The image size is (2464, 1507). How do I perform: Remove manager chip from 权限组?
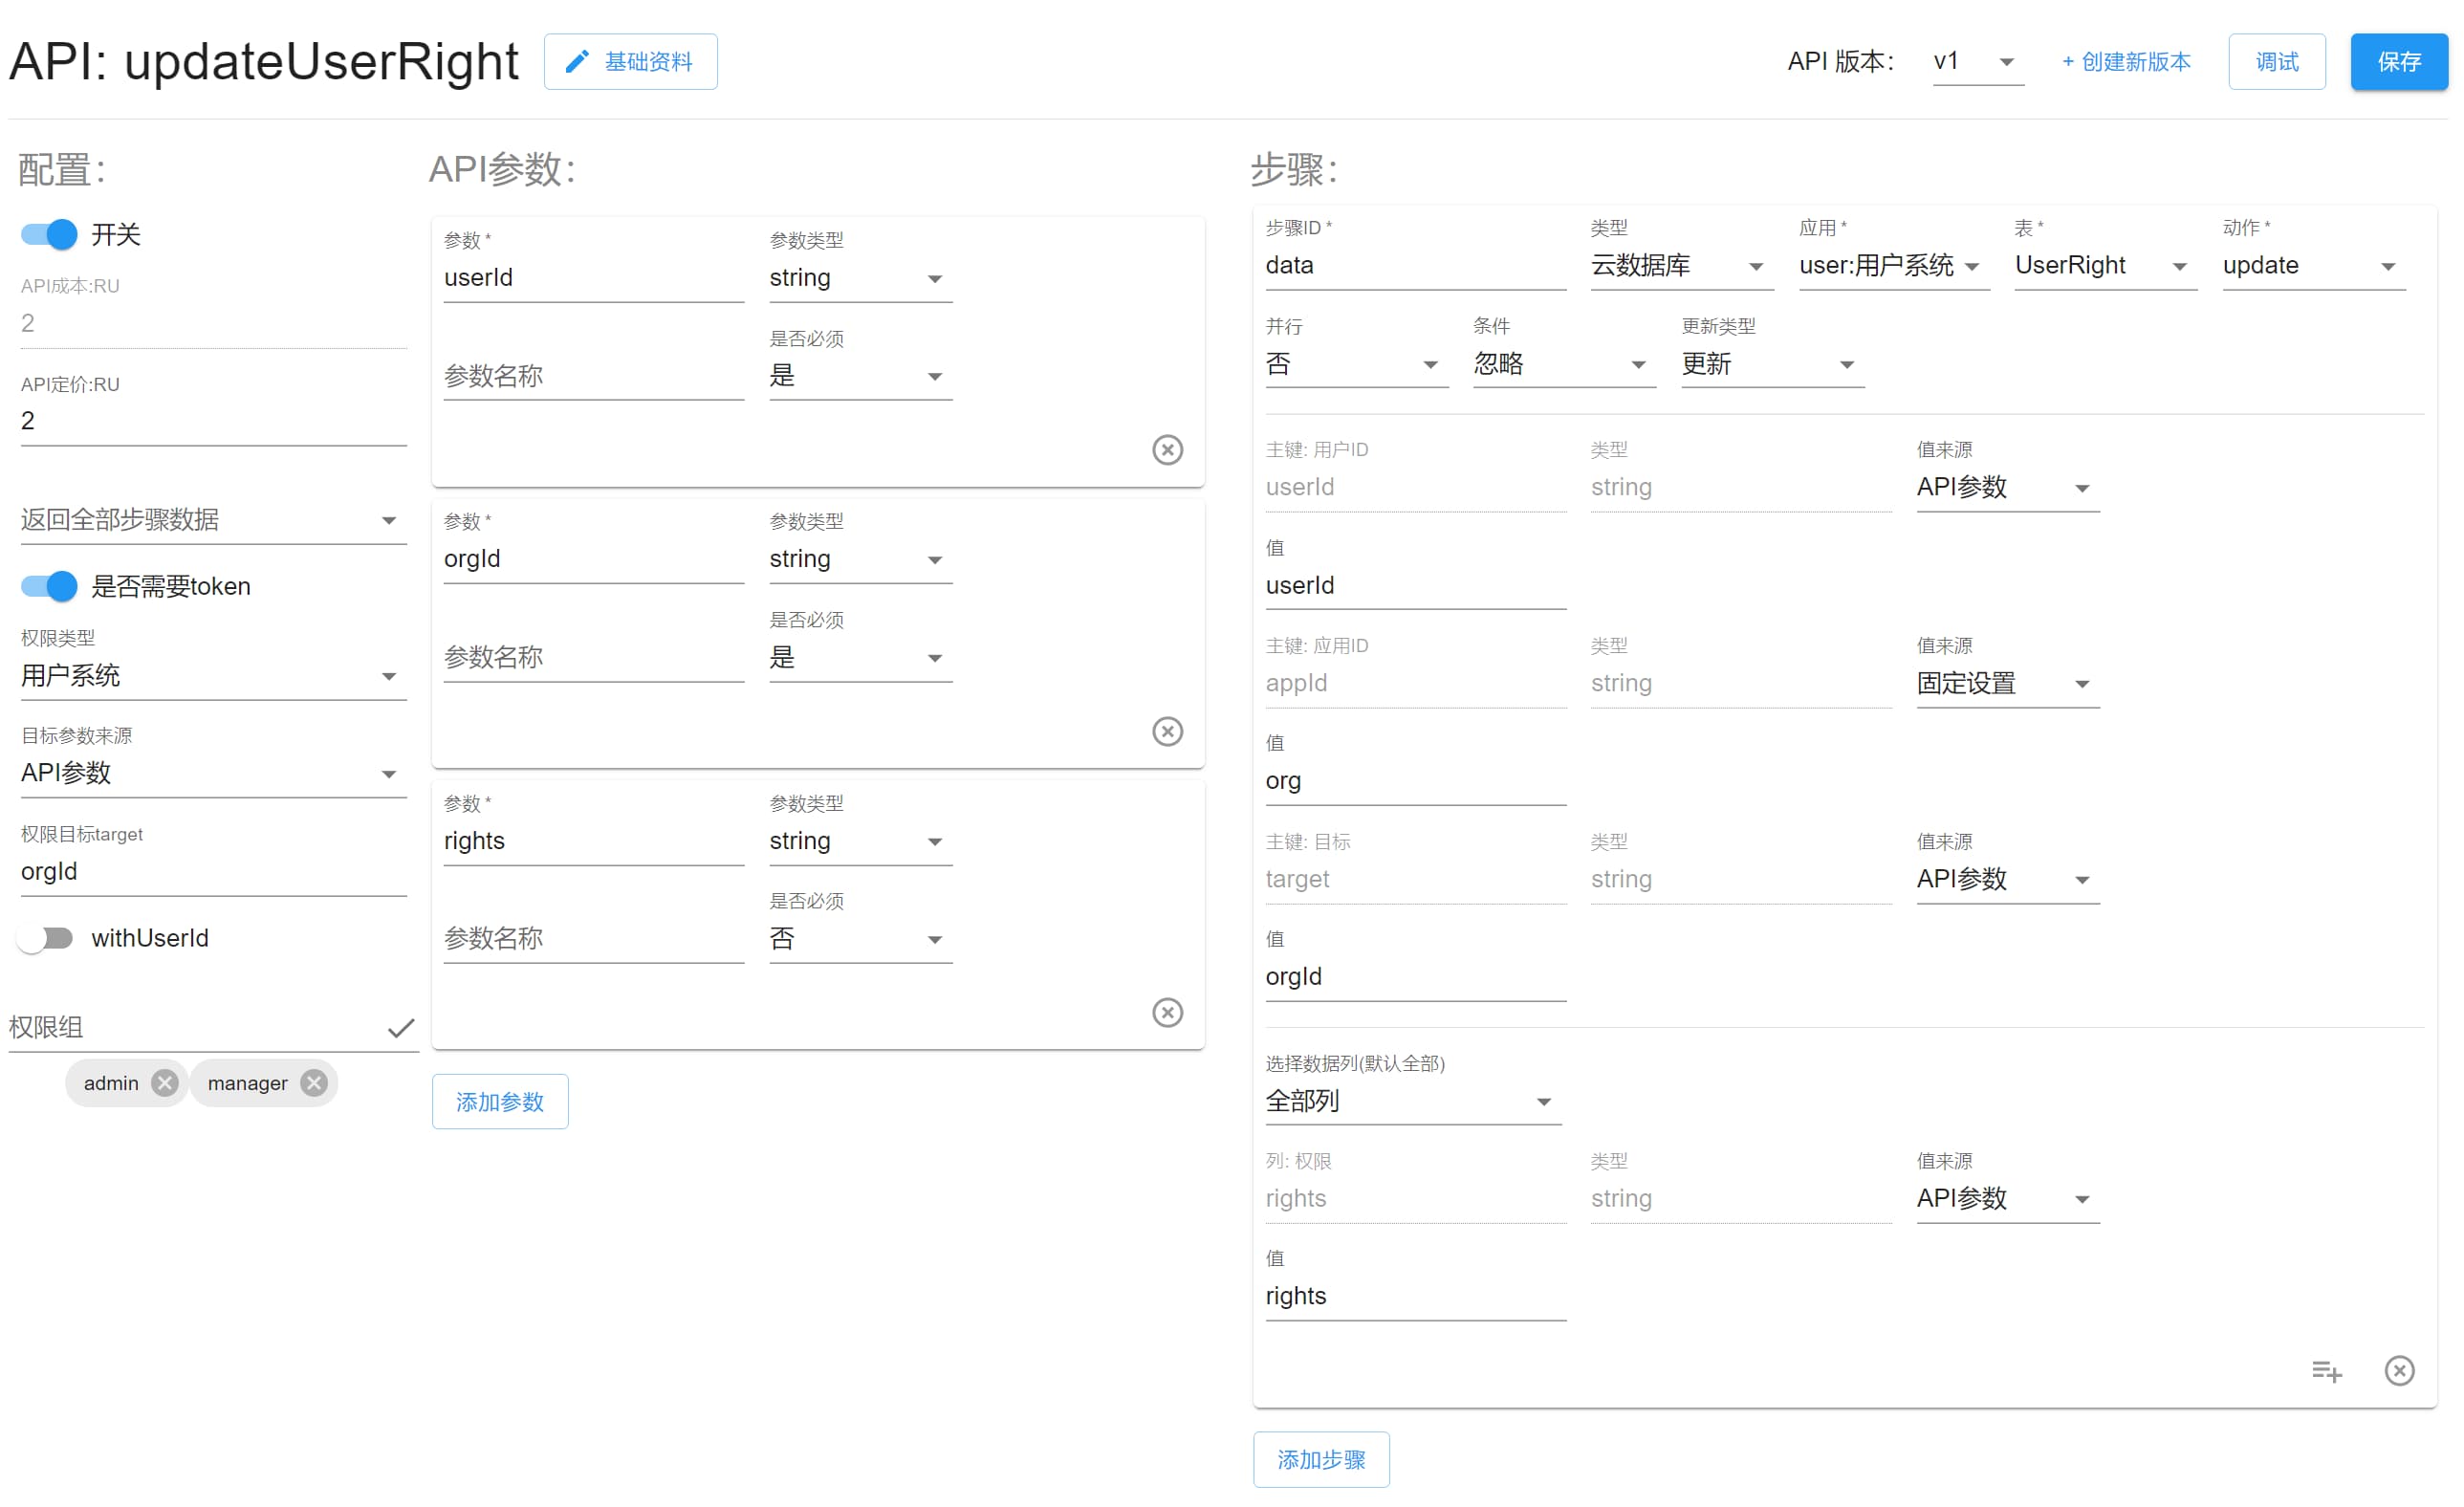coord(314,1083)
